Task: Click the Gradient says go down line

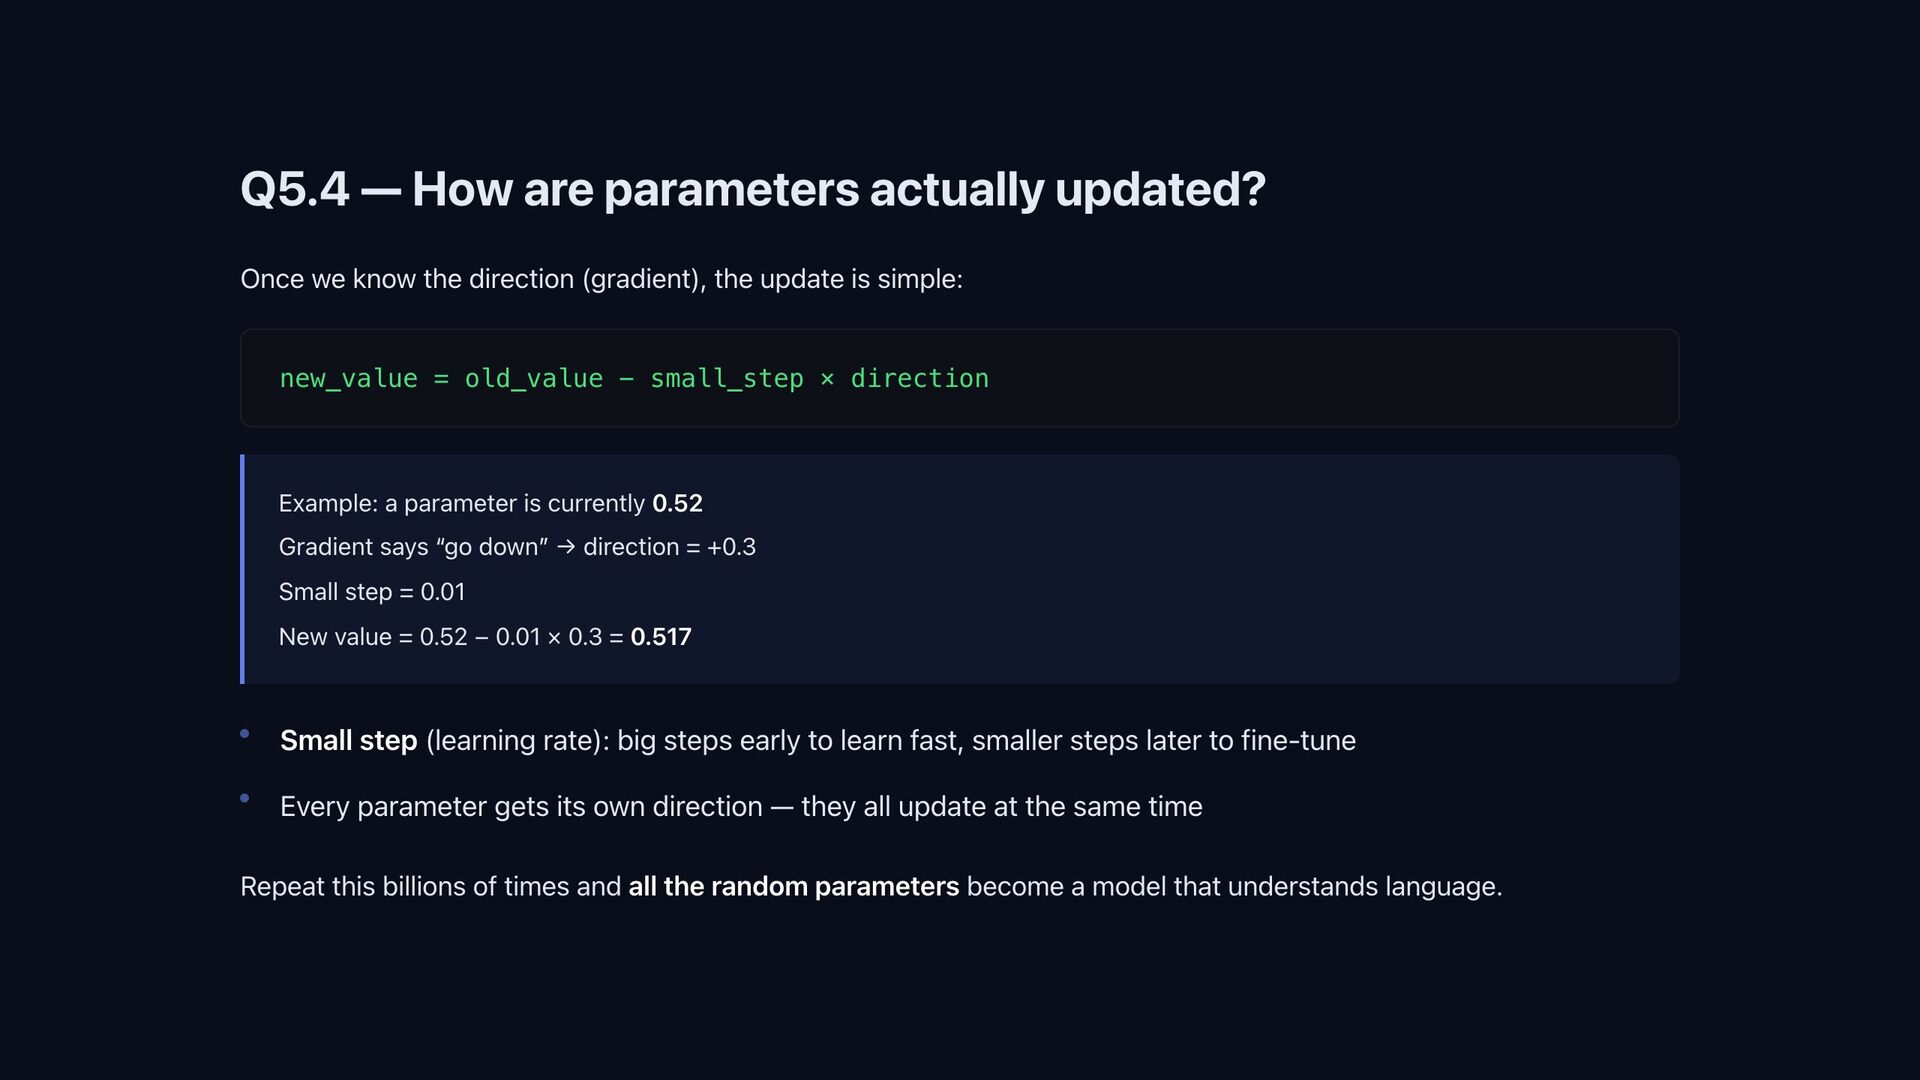Action: 517,548
